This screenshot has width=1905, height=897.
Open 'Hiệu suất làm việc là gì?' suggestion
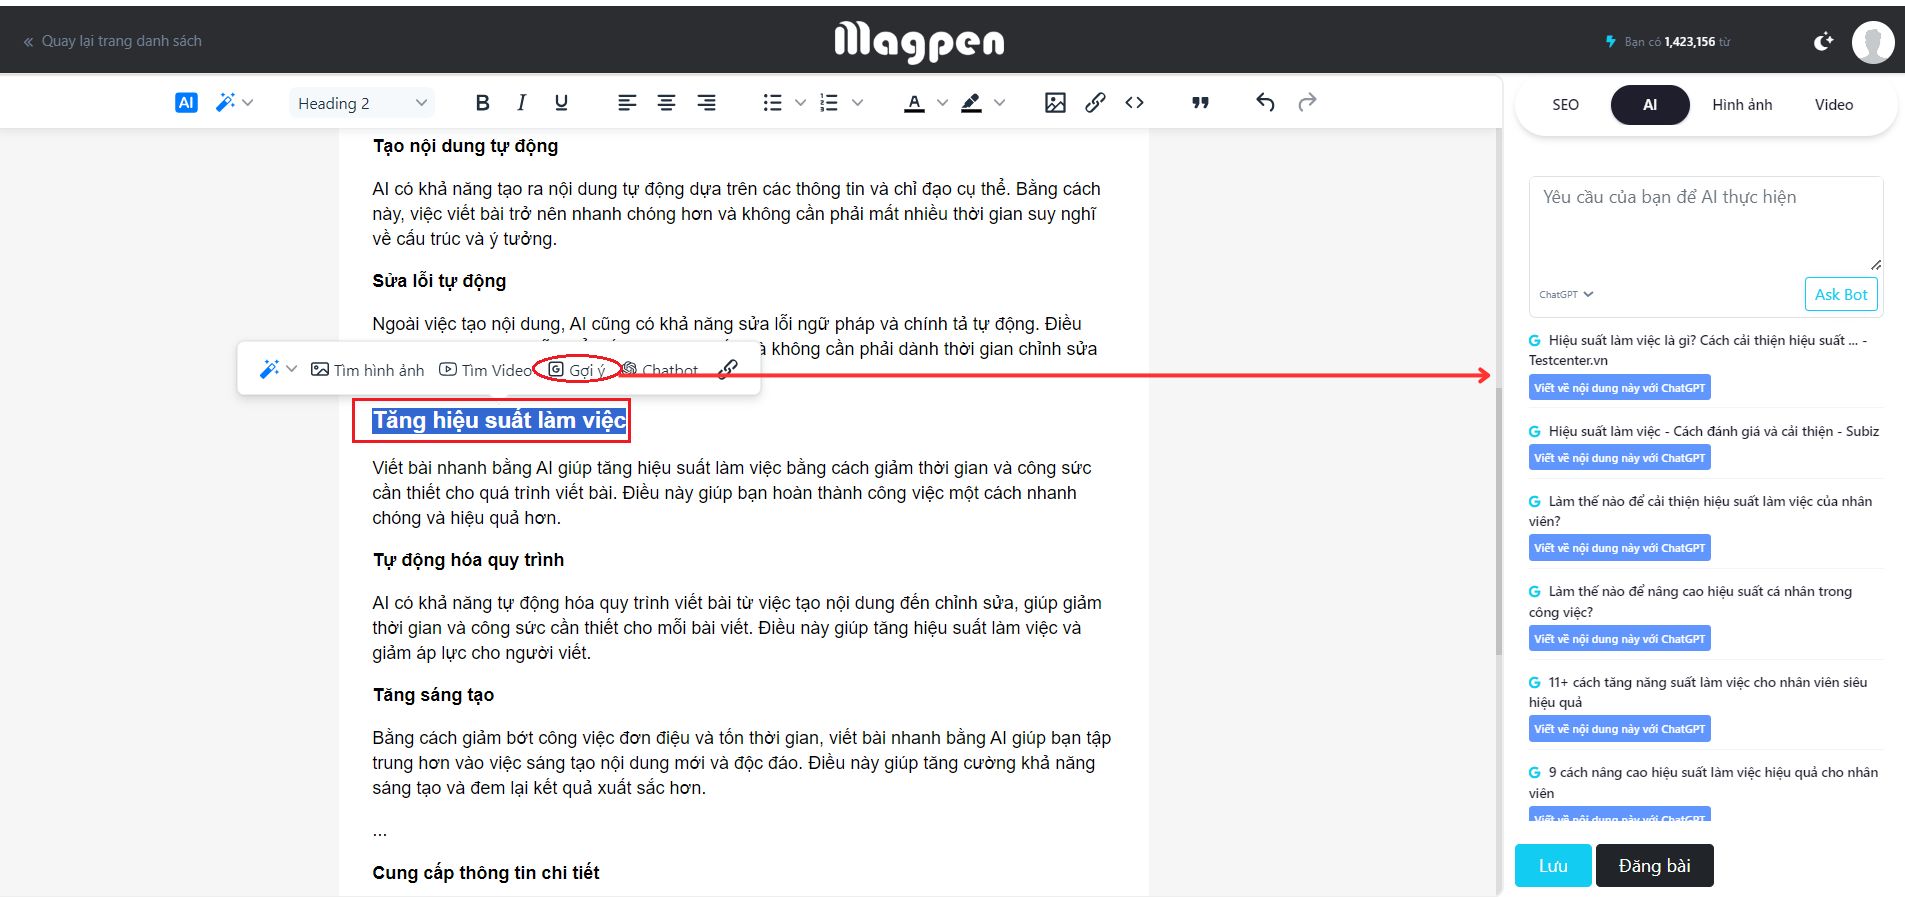(1698, 350)
